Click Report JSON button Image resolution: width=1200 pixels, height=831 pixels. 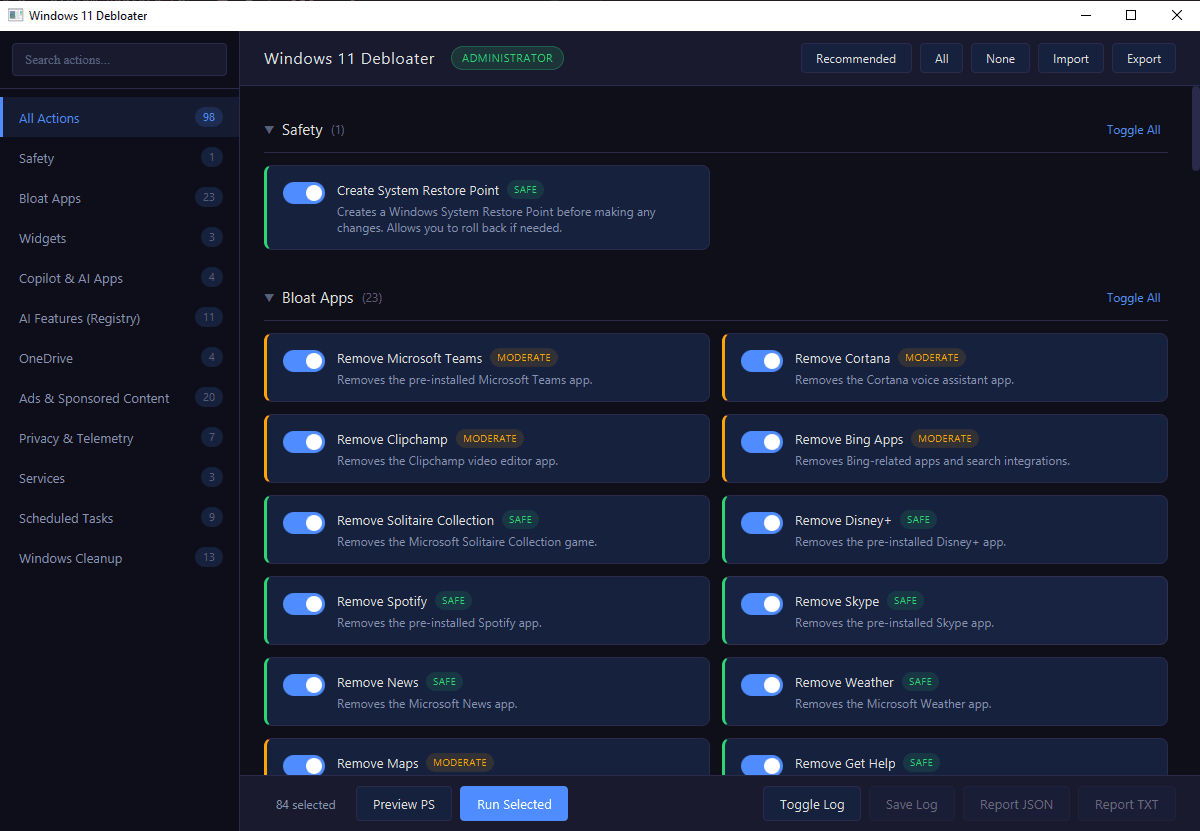coord(1016,804)
